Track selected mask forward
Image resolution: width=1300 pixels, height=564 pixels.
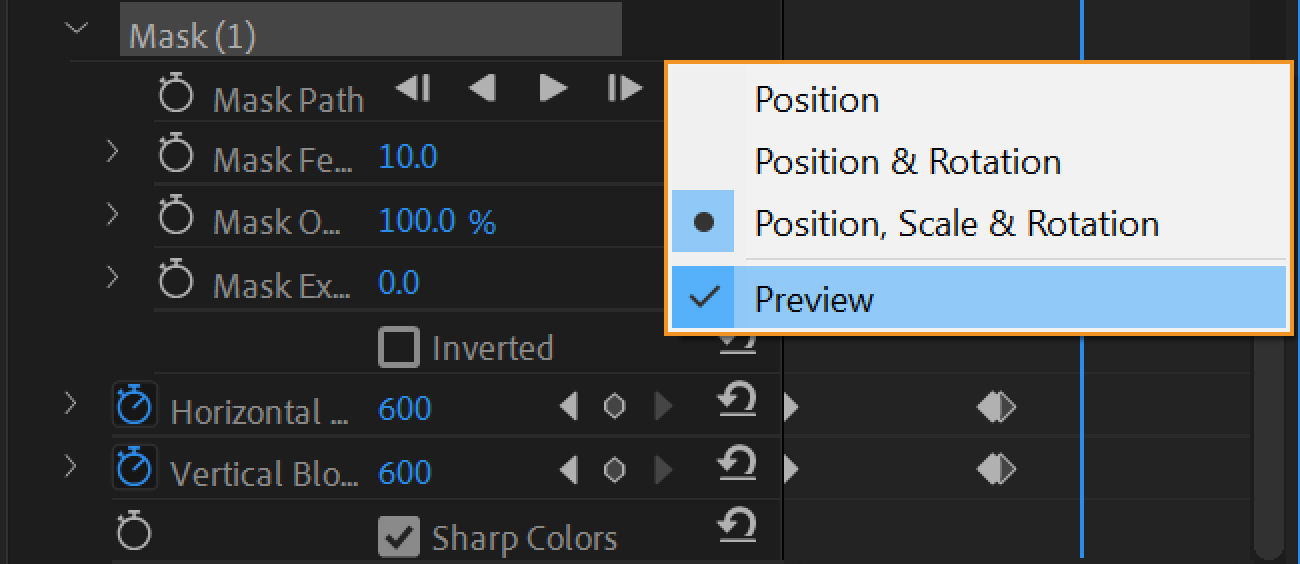click(x=552, y=89)
